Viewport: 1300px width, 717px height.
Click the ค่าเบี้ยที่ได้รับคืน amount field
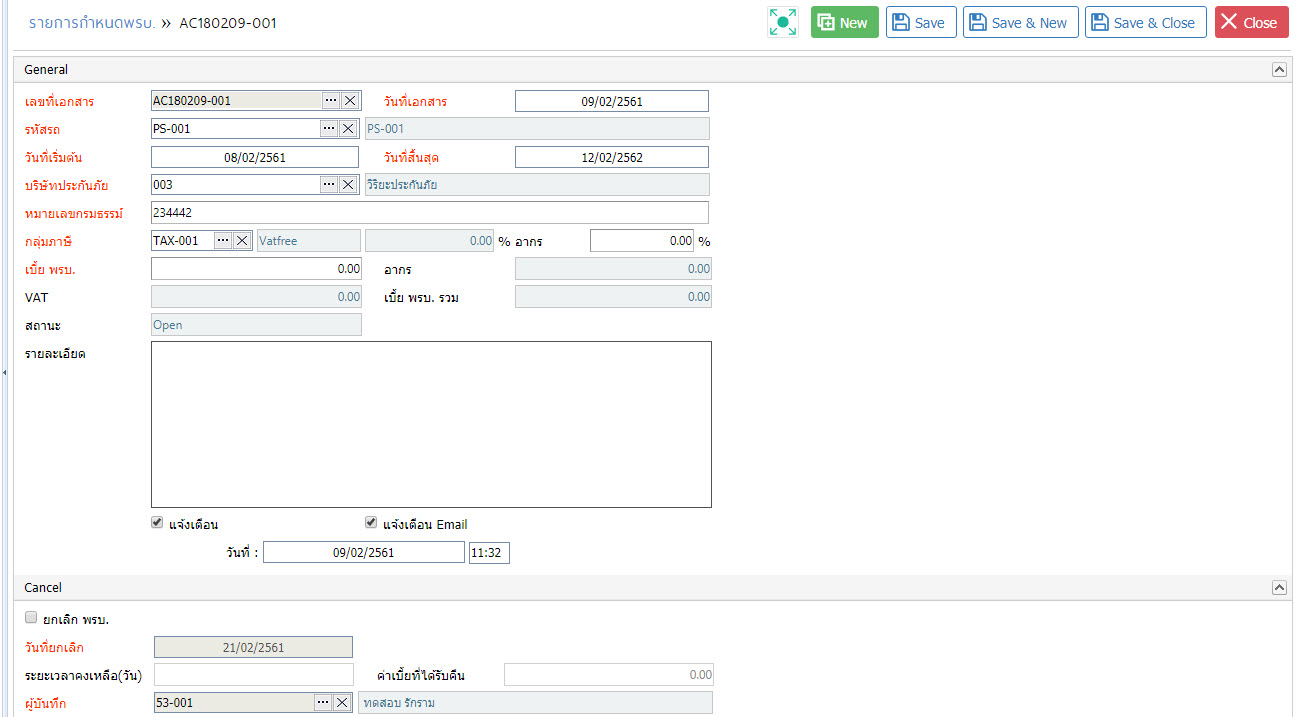tap(609, 674)
